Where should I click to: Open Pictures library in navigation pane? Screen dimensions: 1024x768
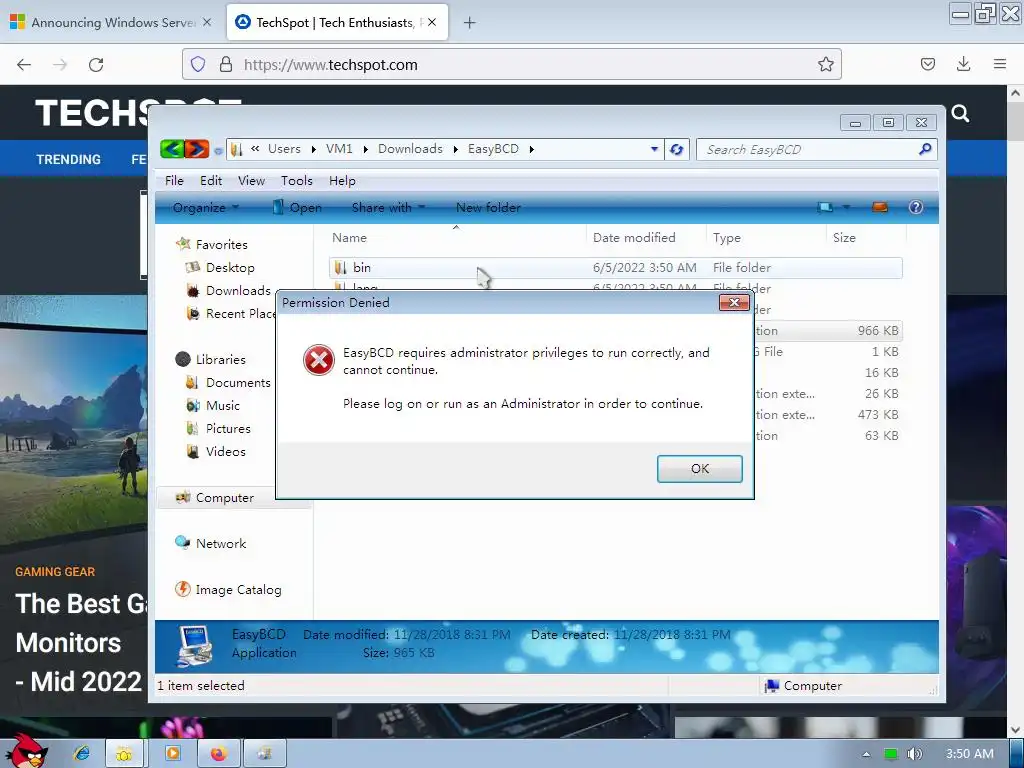click(x=228, y=428)
